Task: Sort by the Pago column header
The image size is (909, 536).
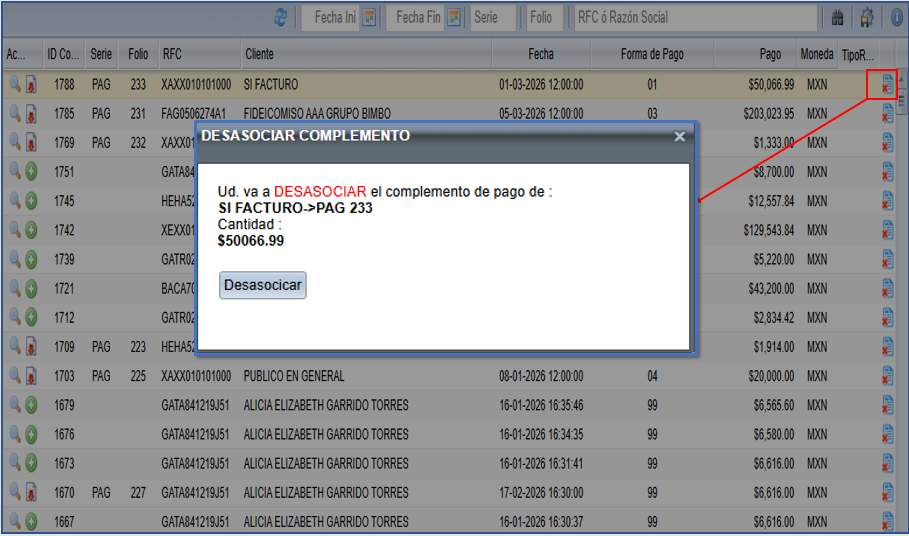Action: [x=769, y=54]
